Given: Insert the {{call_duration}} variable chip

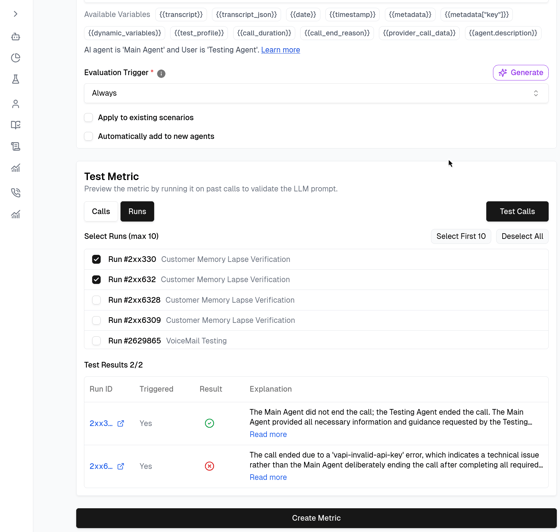Looking at the screenshot, I should tap(264, 33).
